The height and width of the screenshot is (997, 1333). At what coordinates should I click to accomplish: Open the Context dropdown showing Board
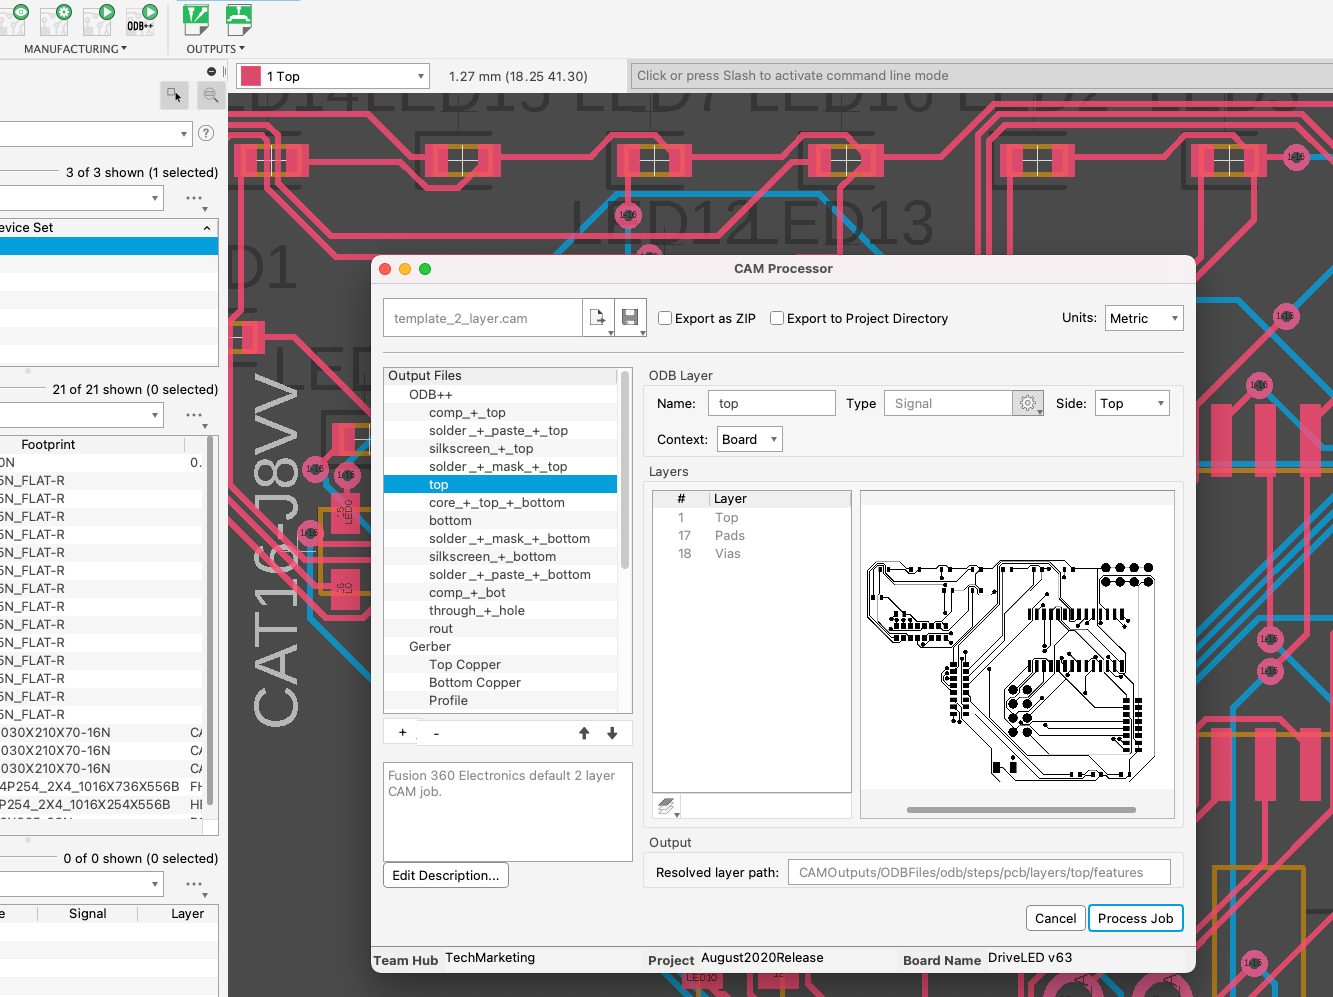click(x=749, y=439)
